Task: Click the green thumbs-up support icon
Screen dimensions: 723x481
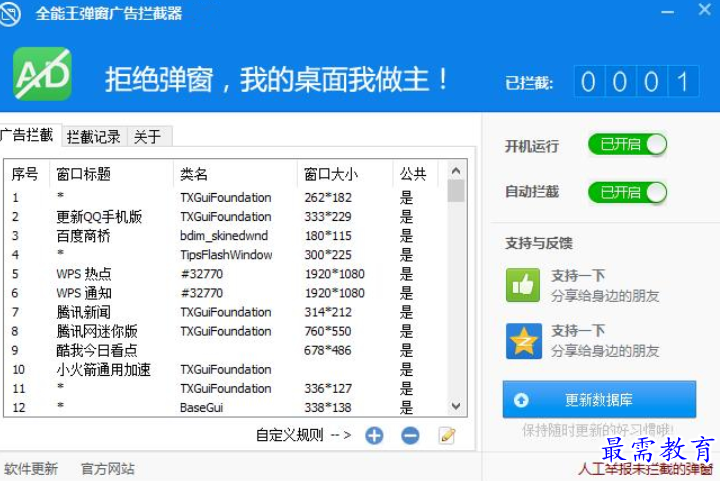Action: (523, 285)
